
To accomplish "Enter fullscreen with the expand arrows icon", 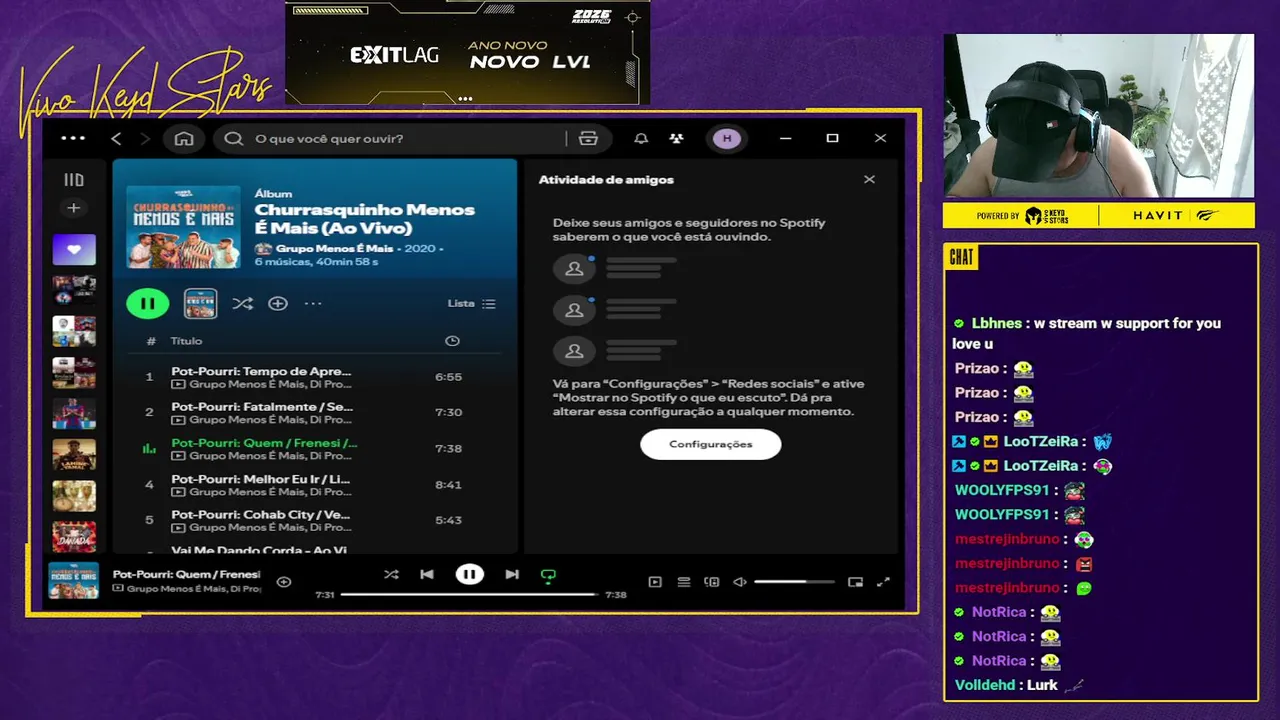I will [x=883, y=582].
